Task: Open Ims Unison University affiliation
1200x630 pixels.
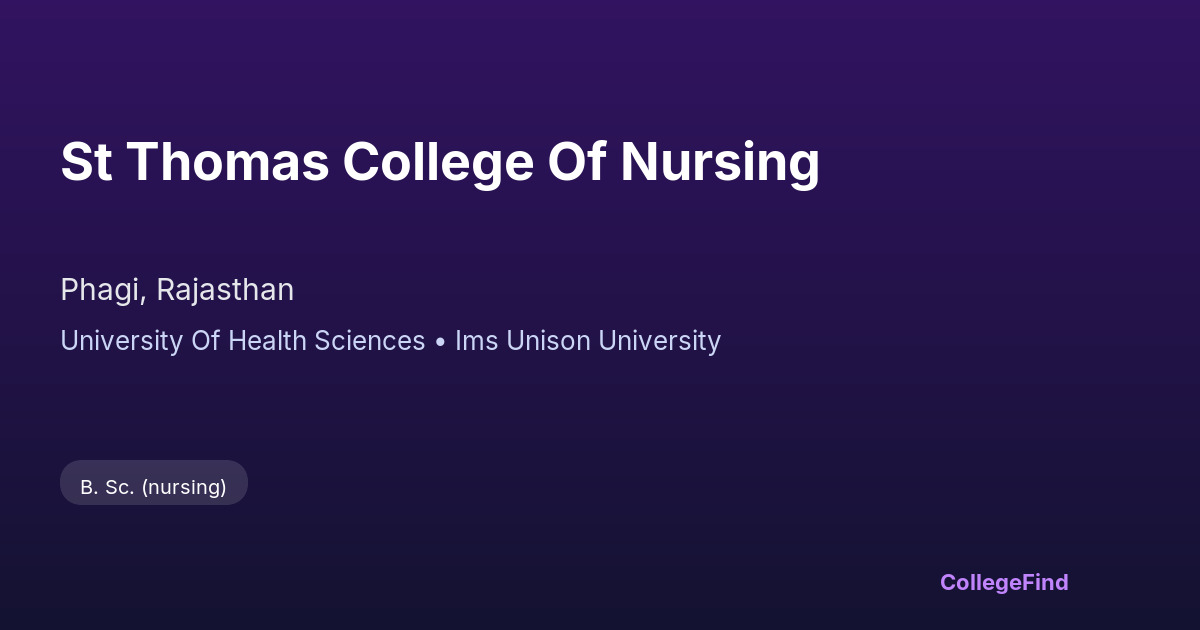Action: [588, 341]
